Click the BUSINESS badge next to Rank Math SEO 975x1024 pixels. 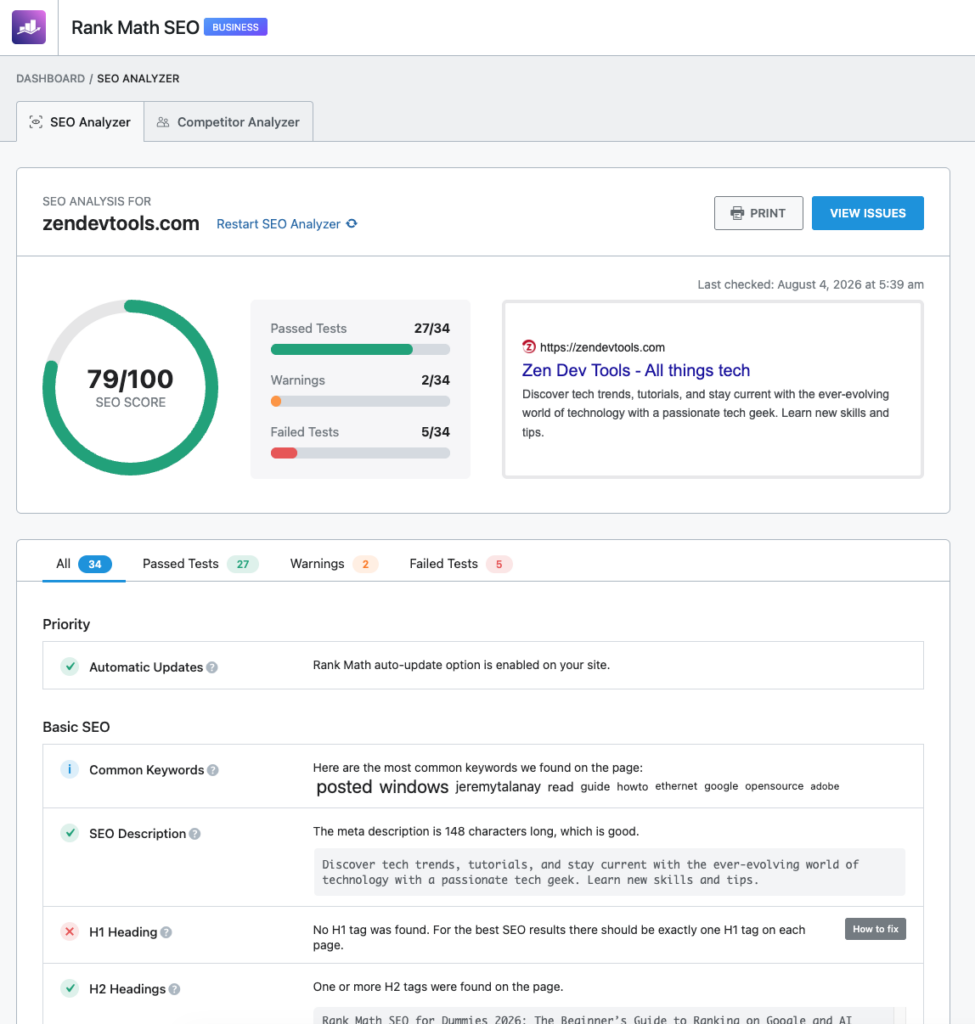[x=236, y=27]
